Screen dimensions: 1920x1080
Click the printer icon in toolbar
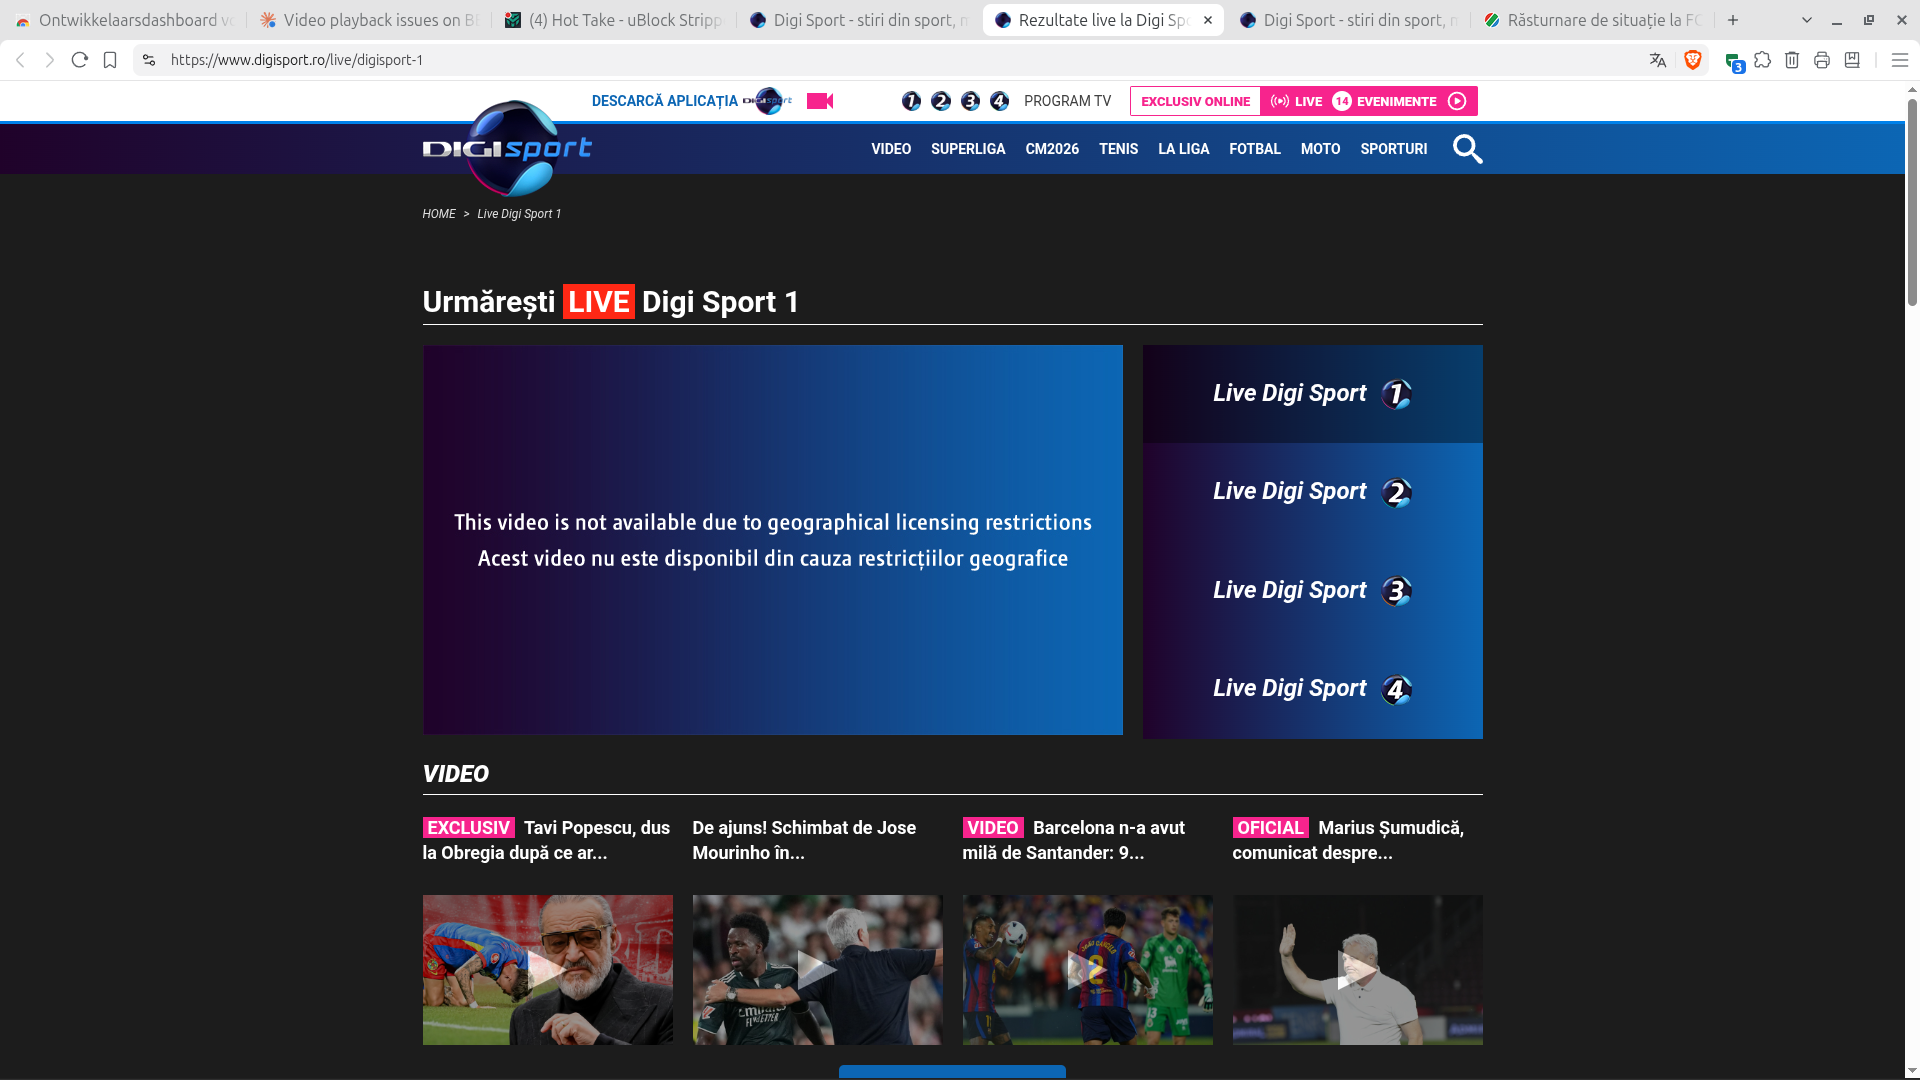pos(1822,60)
